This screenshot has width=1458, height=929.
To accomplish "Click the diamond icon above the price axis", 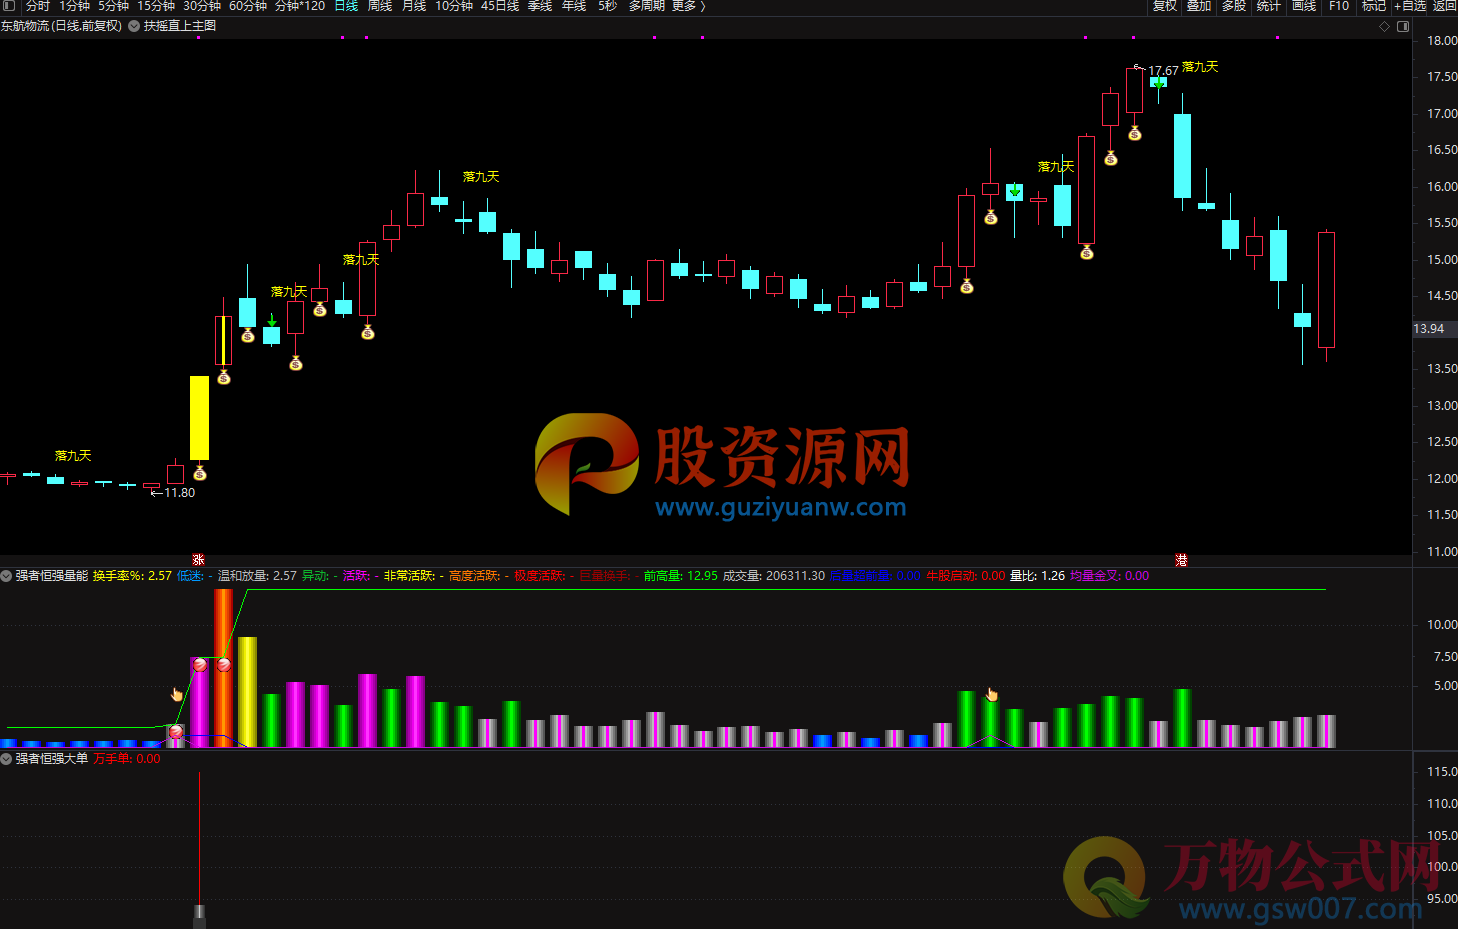I will (x=1384, y=26).
